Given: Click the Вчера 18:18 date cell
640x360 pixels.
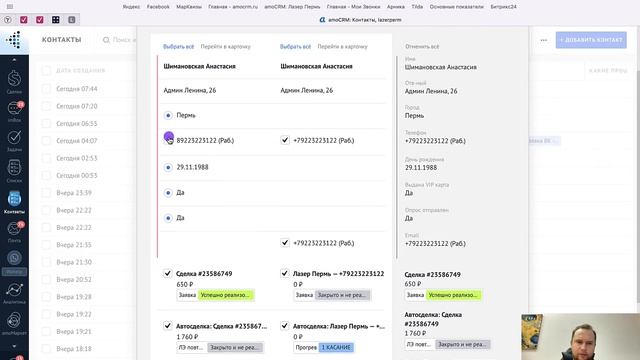Looking at the screenshot, I should click(x=74, y=349).
